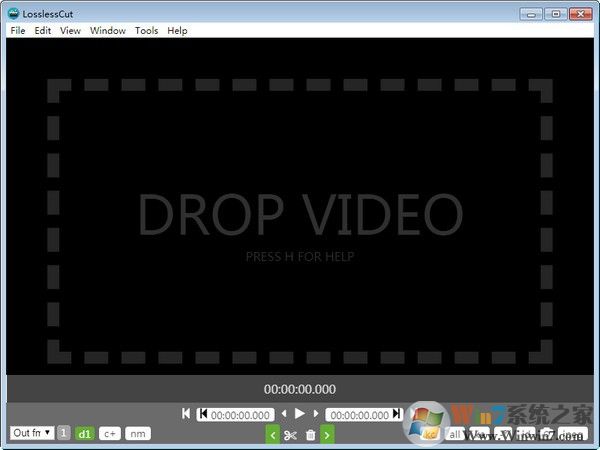
Task: Click the 00:00:00.000 current time display
Action: (x=300, y=389)
